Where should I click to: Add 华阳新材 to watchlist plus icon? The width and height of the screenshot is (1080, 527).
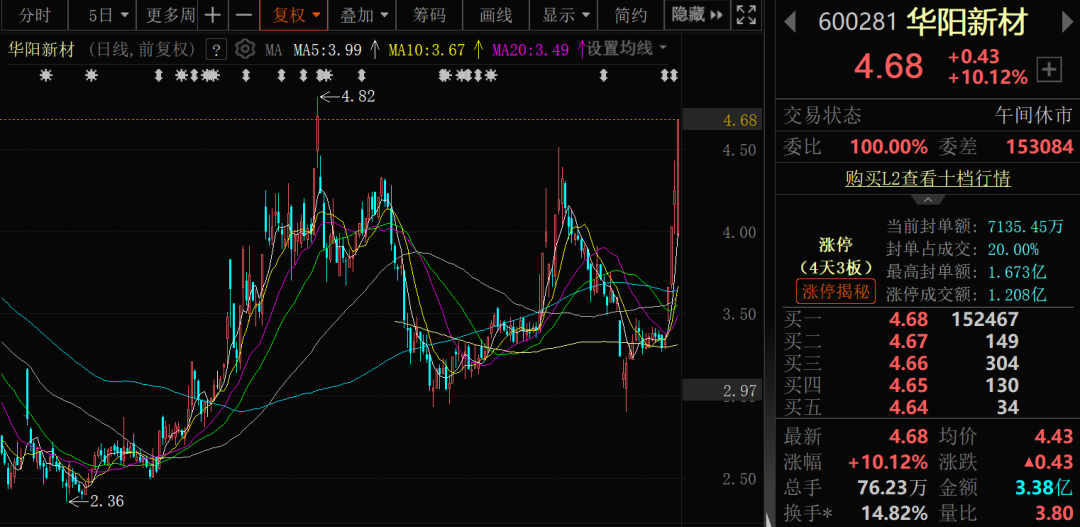(1049, 69)
